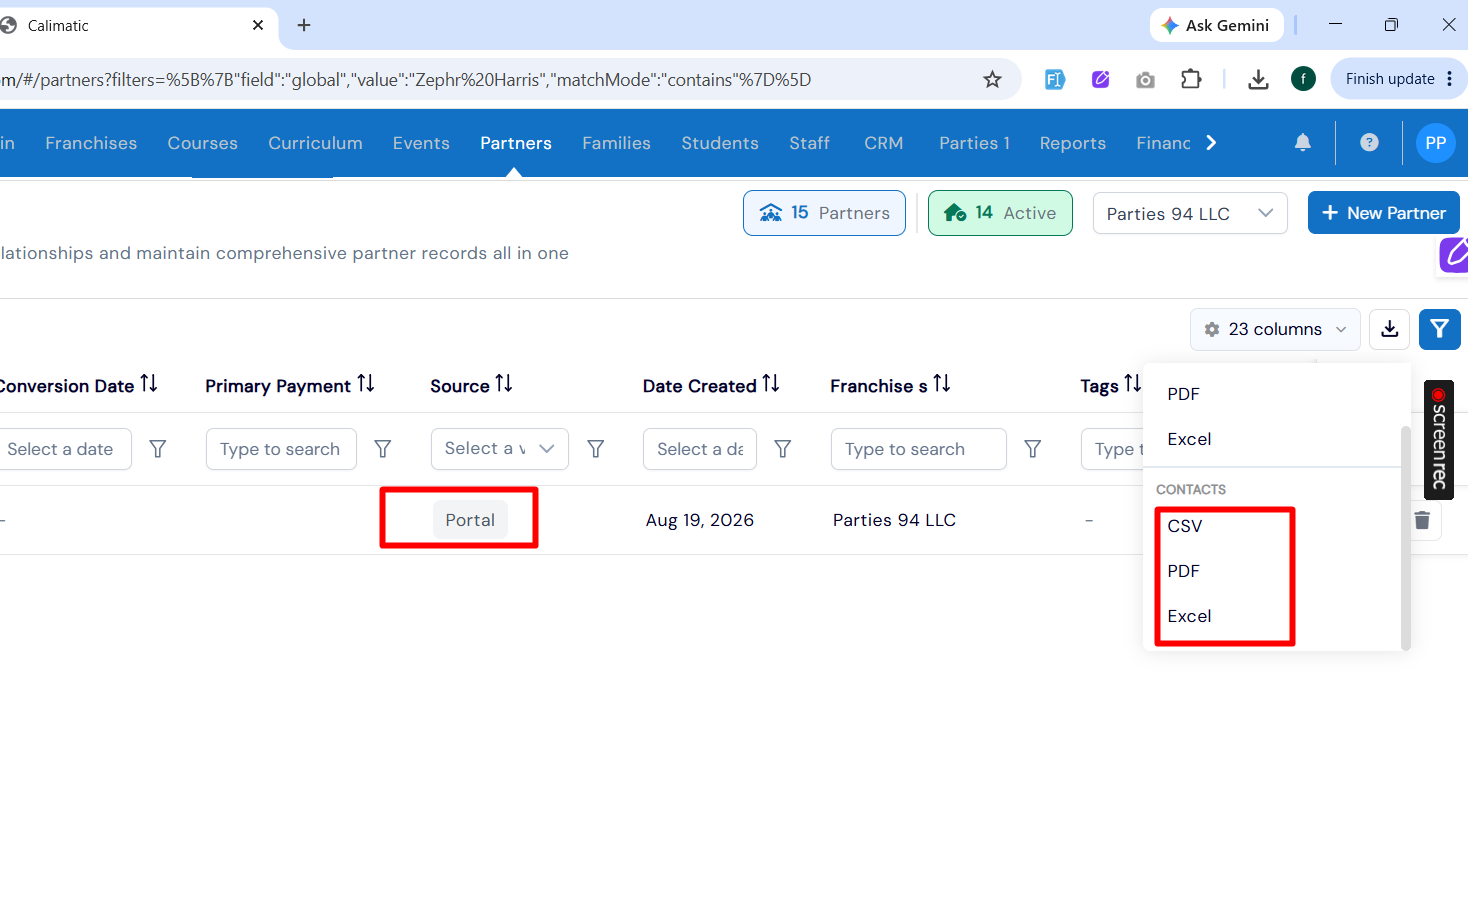Open the purple pen extension icon
This screenshot has width=1468, height=910.
click(x=1101, y=79)
